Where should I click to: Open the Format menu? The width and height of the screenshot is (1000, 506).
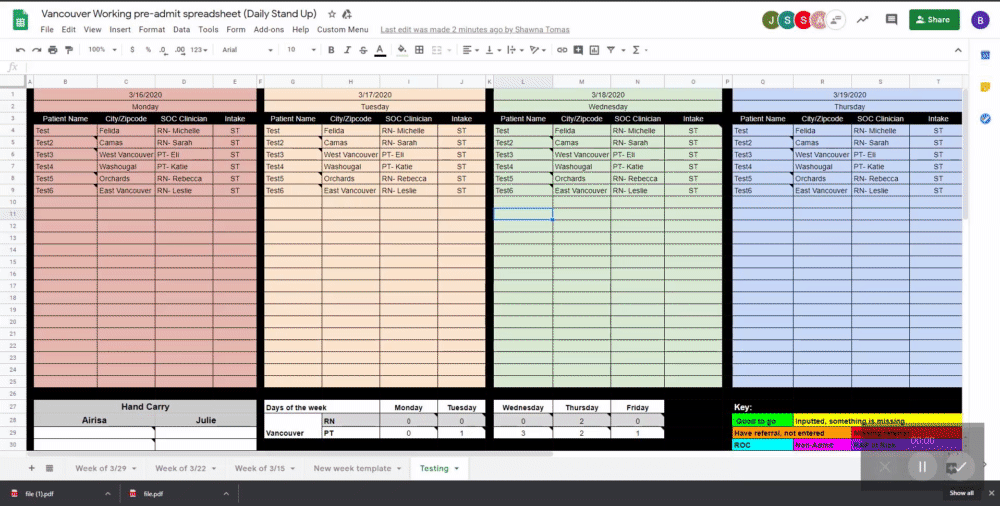pos(152,29)
